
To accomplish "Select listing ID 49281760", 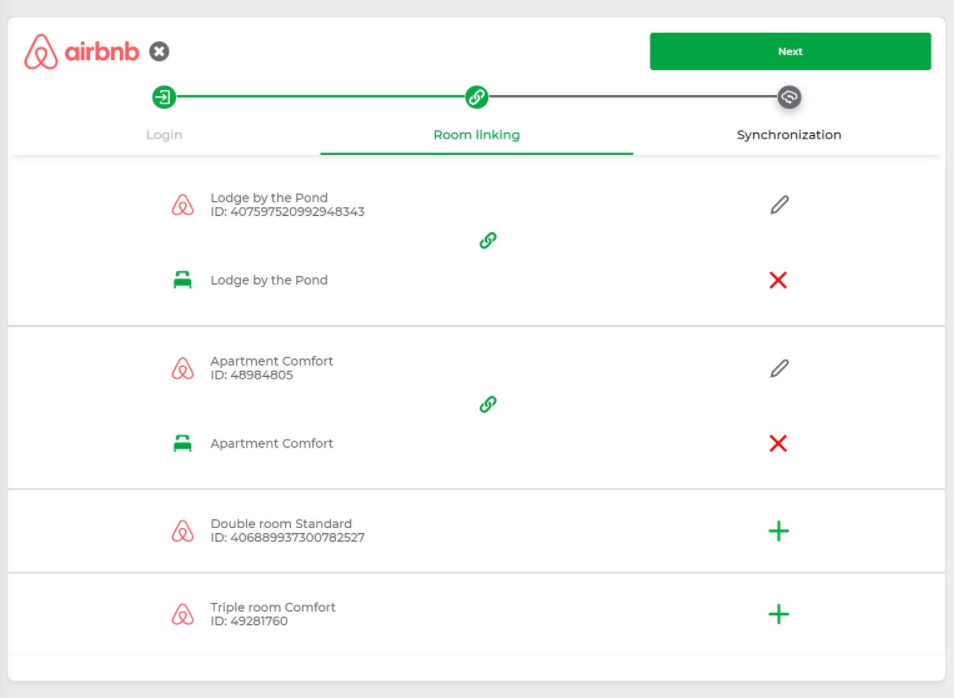I will tap(249, 621).
